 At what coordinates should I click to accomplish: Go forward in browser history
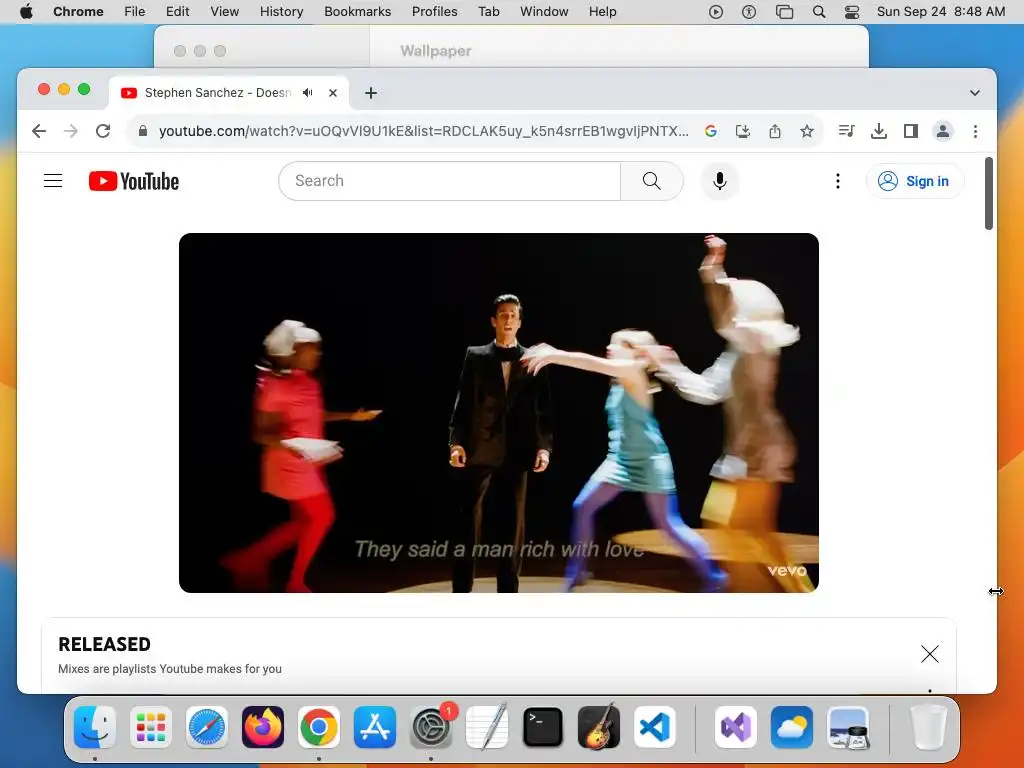(x=71, y=131)
